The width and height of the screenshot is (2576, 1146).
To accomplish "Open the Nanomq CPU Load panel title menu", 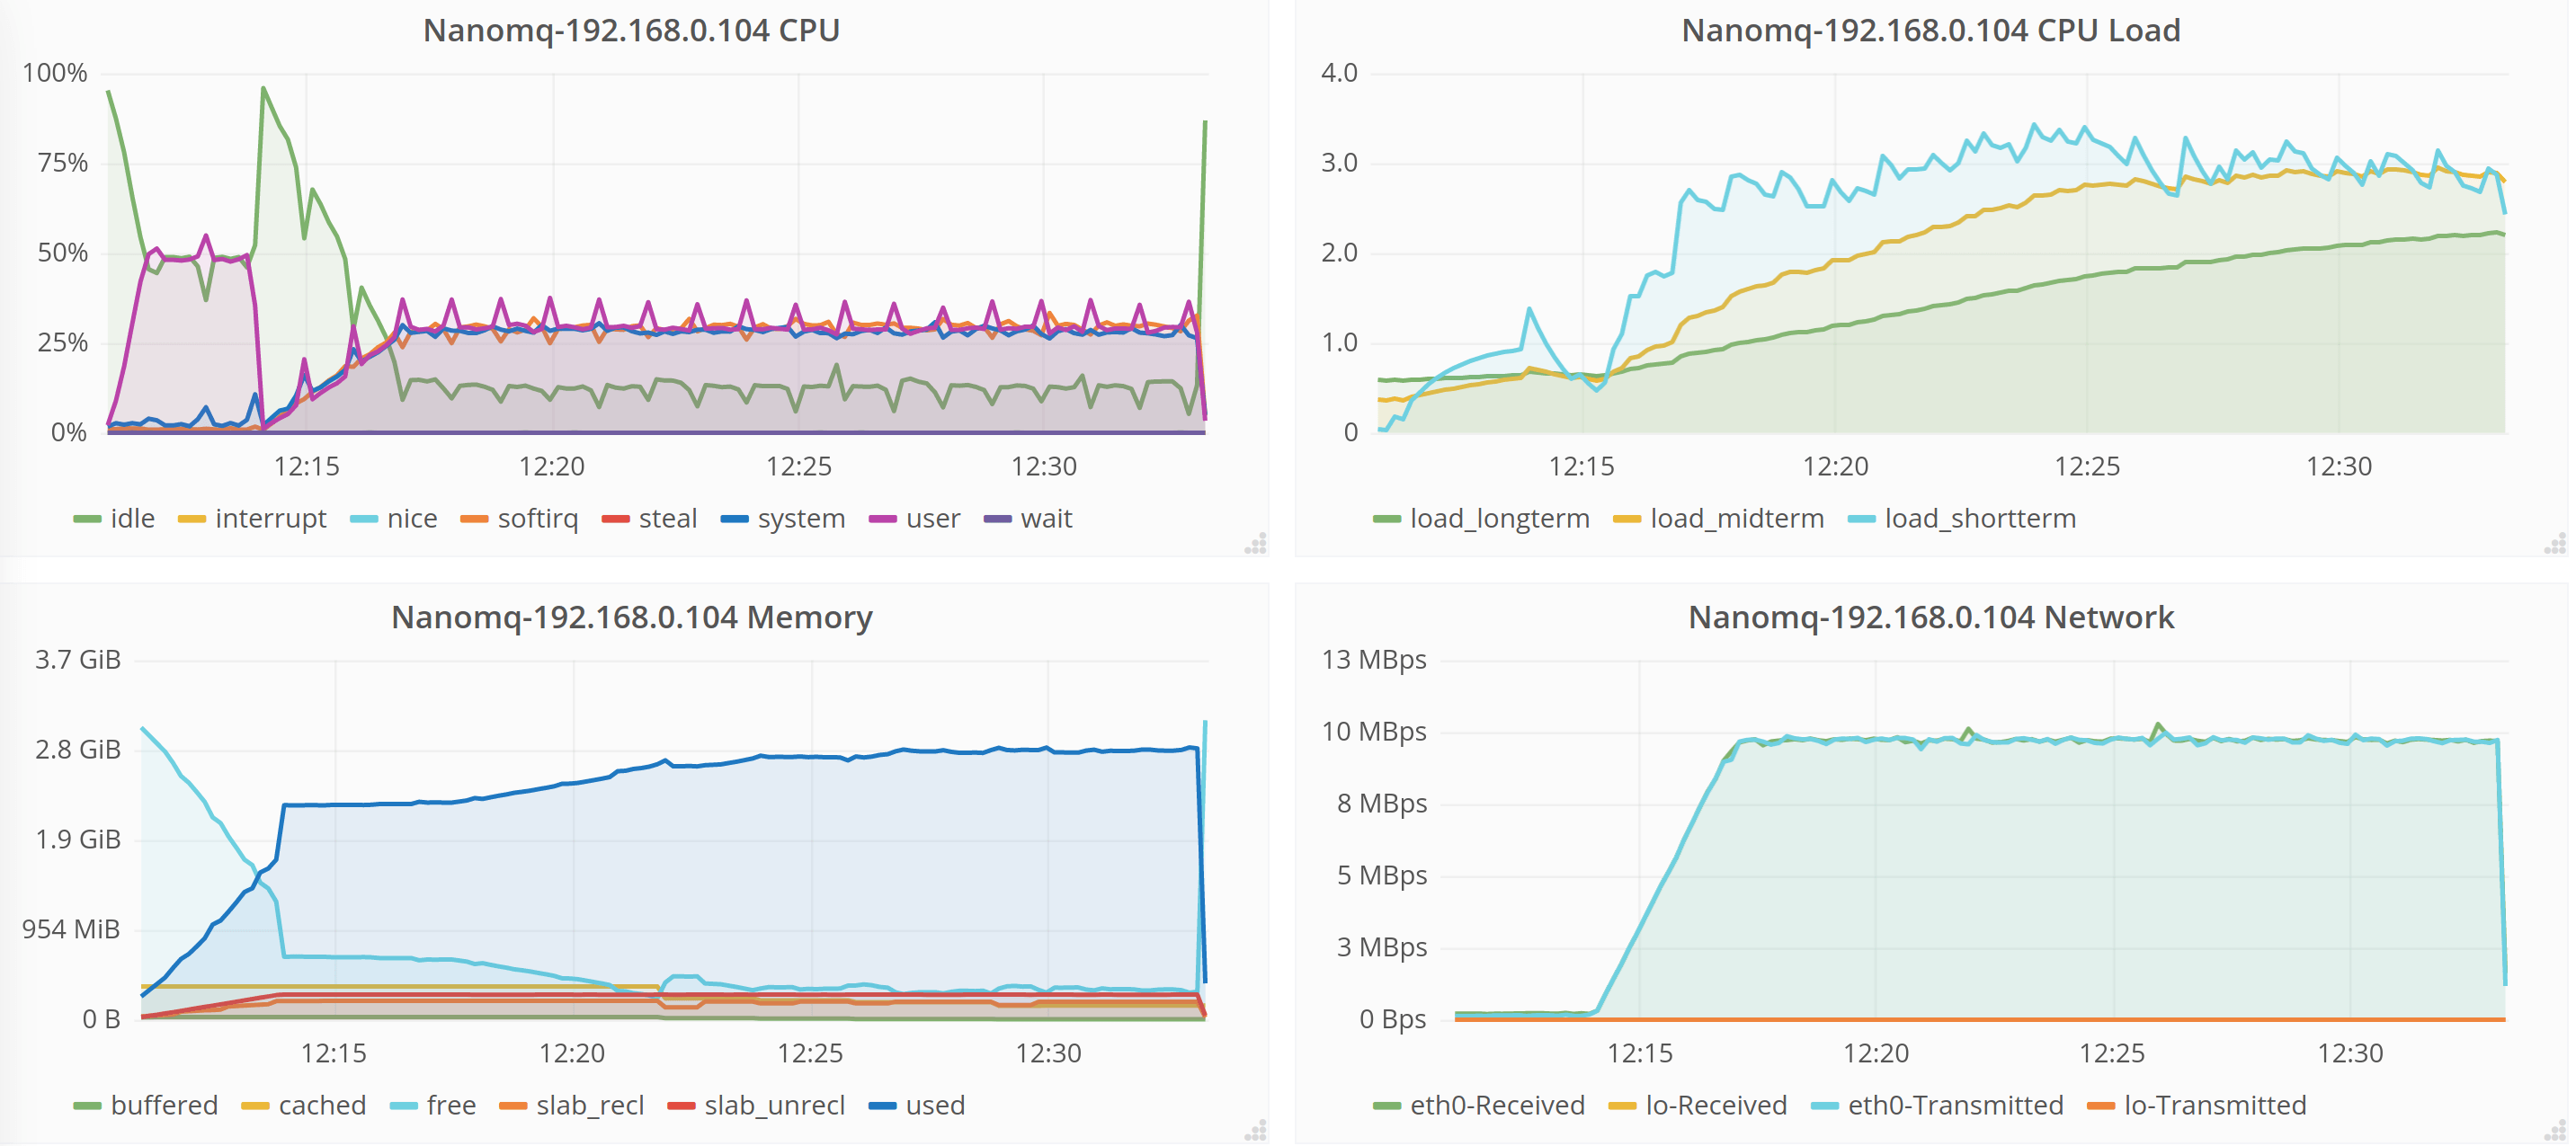I will tap(1930, 30).
